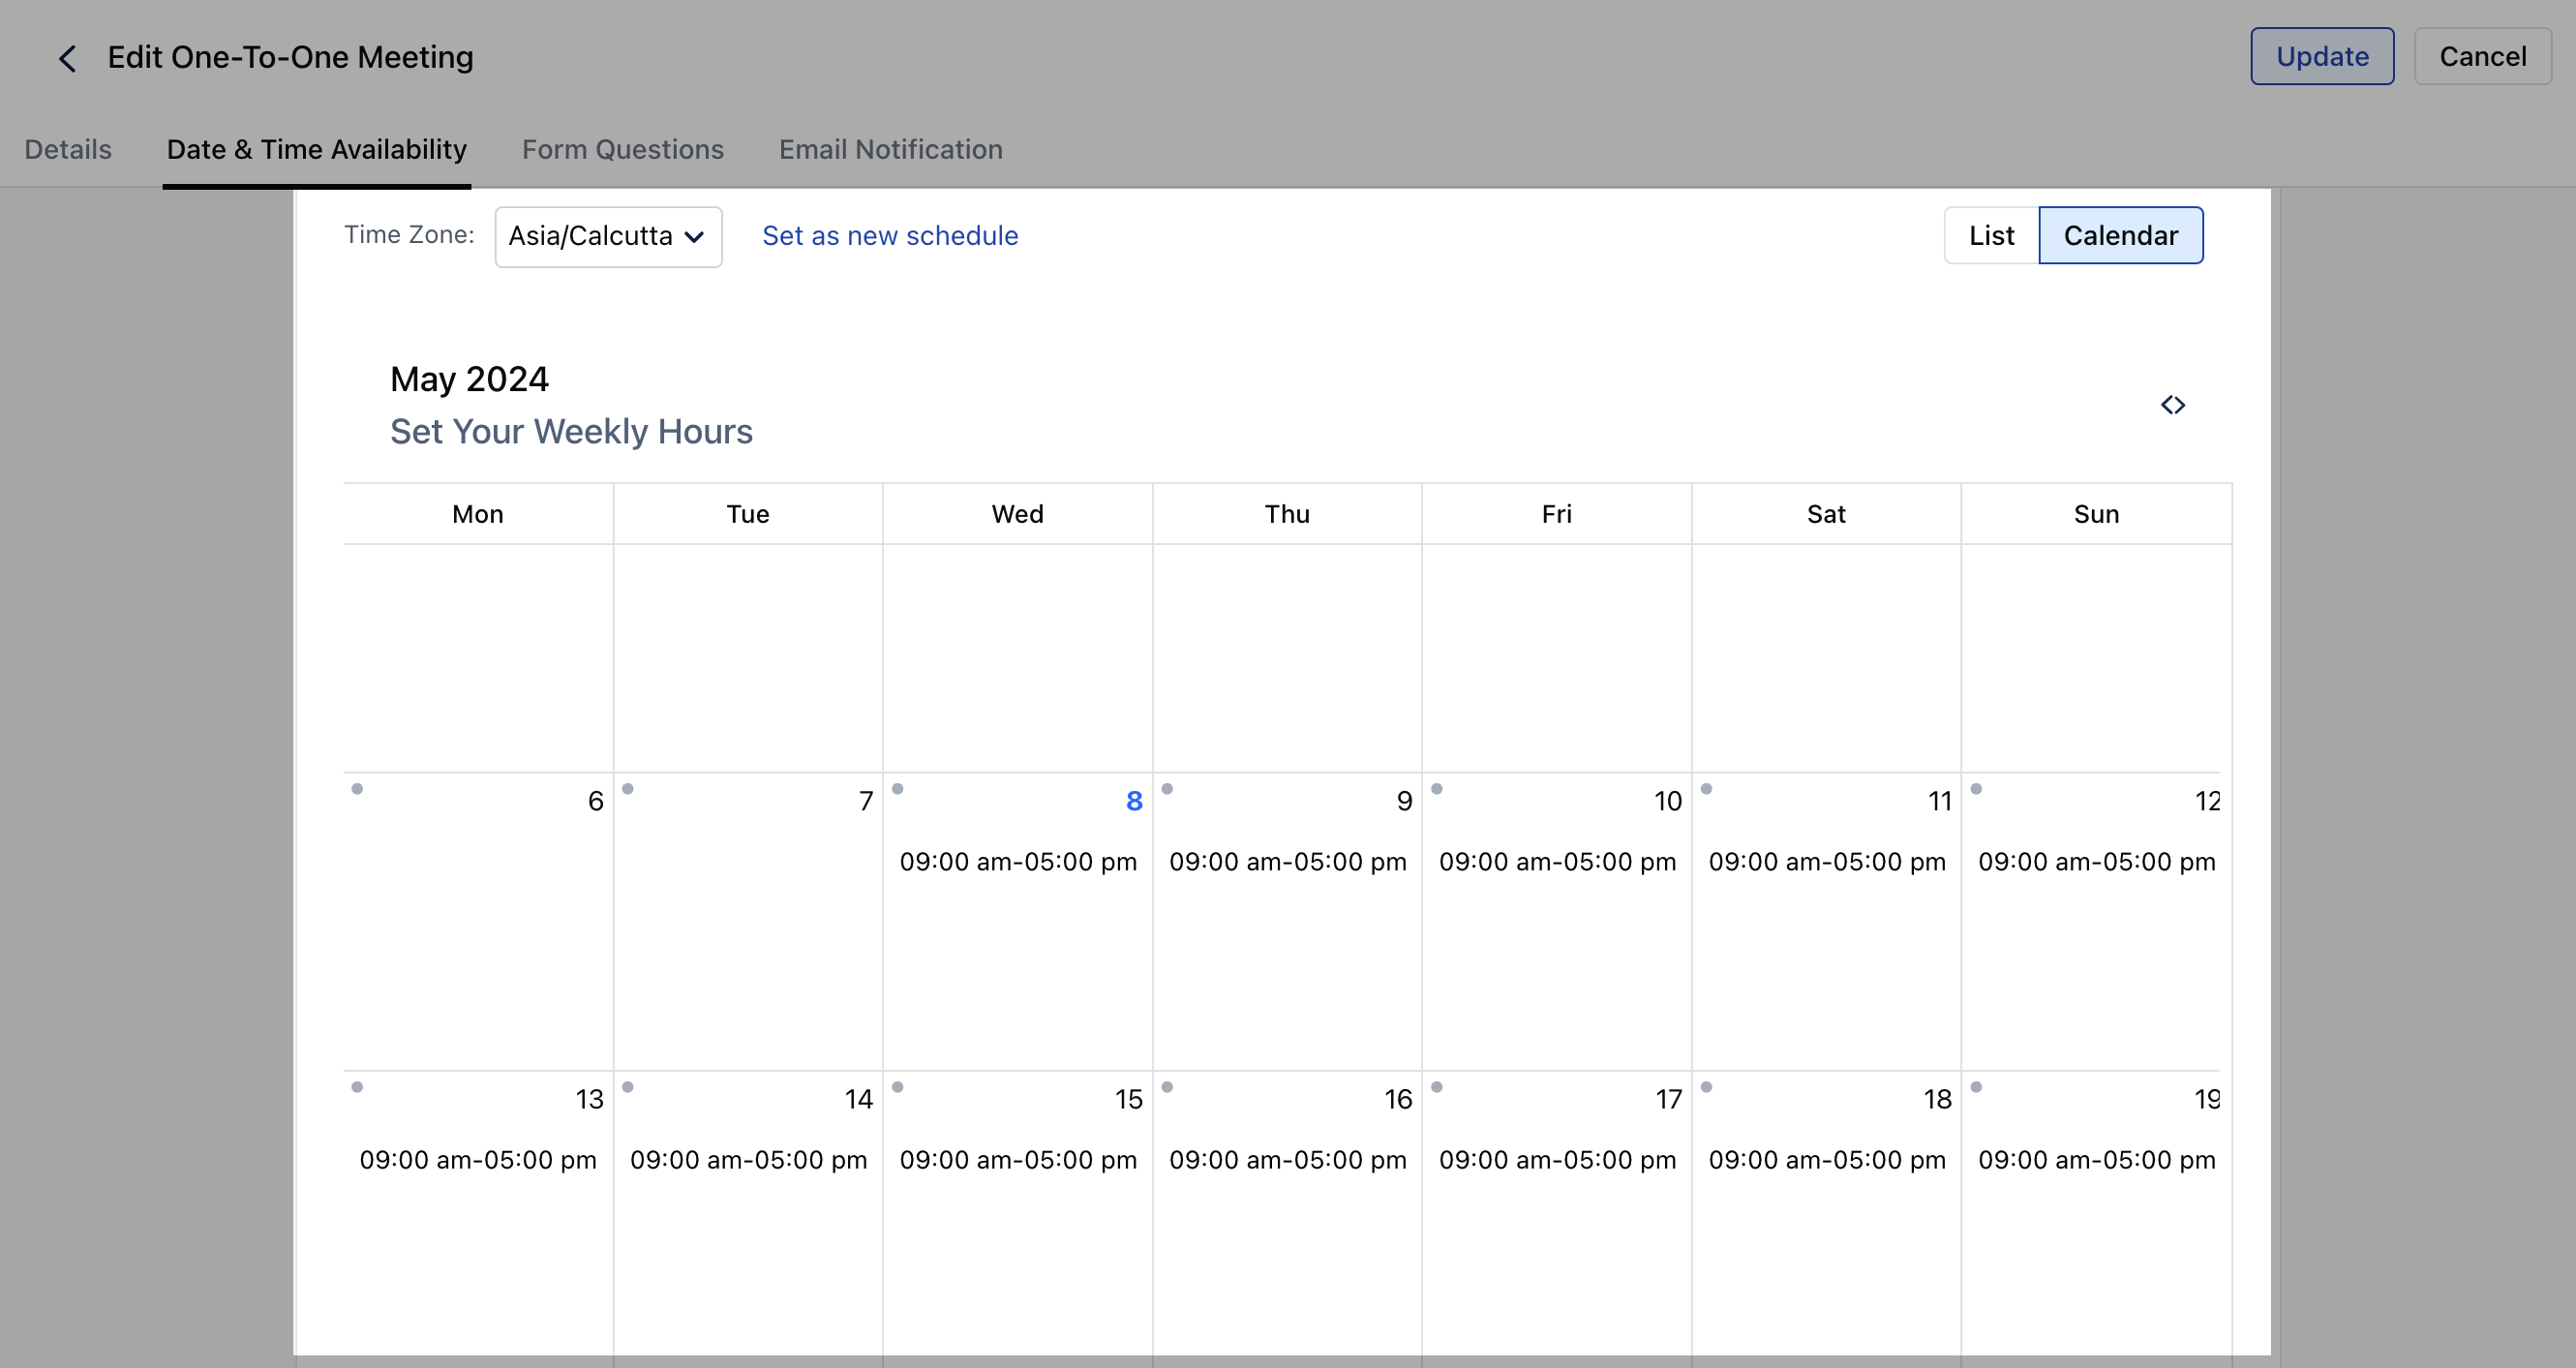
Task: Go to the Email Notification tab
Action: [890, 149]
